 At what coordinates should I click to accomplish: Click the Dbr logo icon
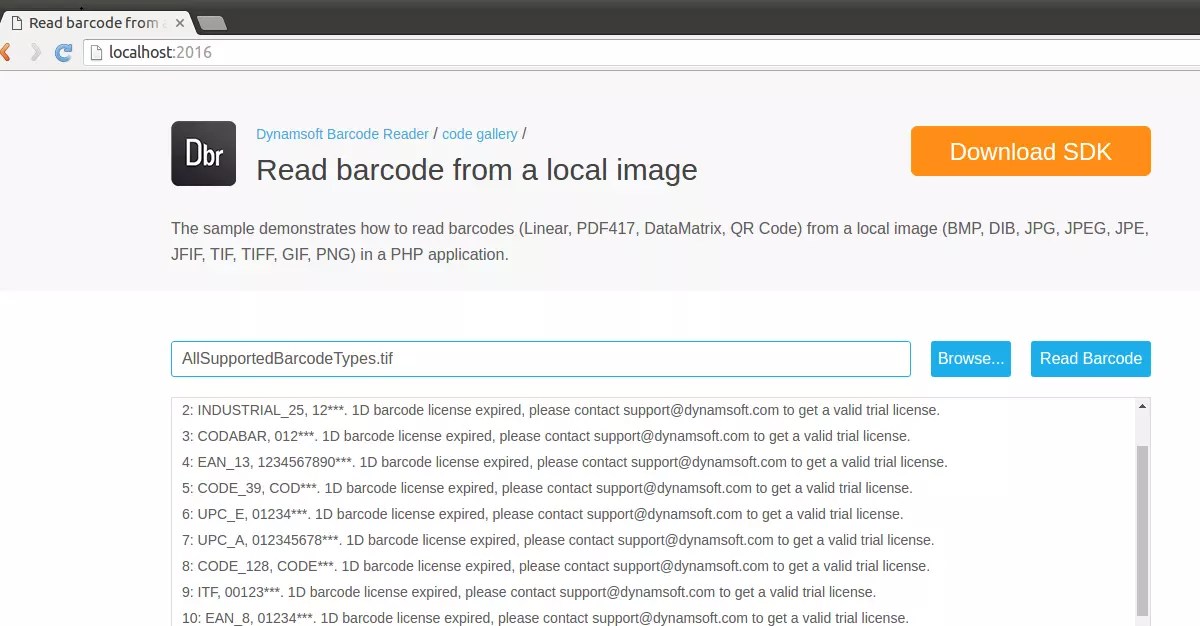pyautogui.click(x=203, y=153)
